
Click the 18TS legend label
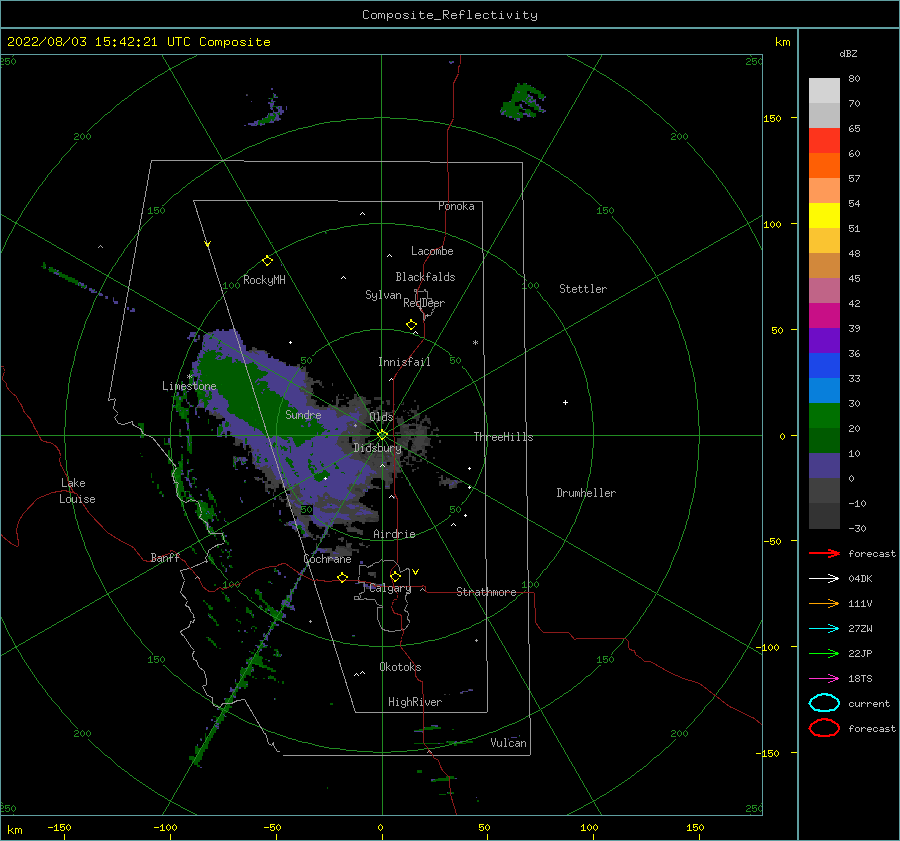(860, 678)
